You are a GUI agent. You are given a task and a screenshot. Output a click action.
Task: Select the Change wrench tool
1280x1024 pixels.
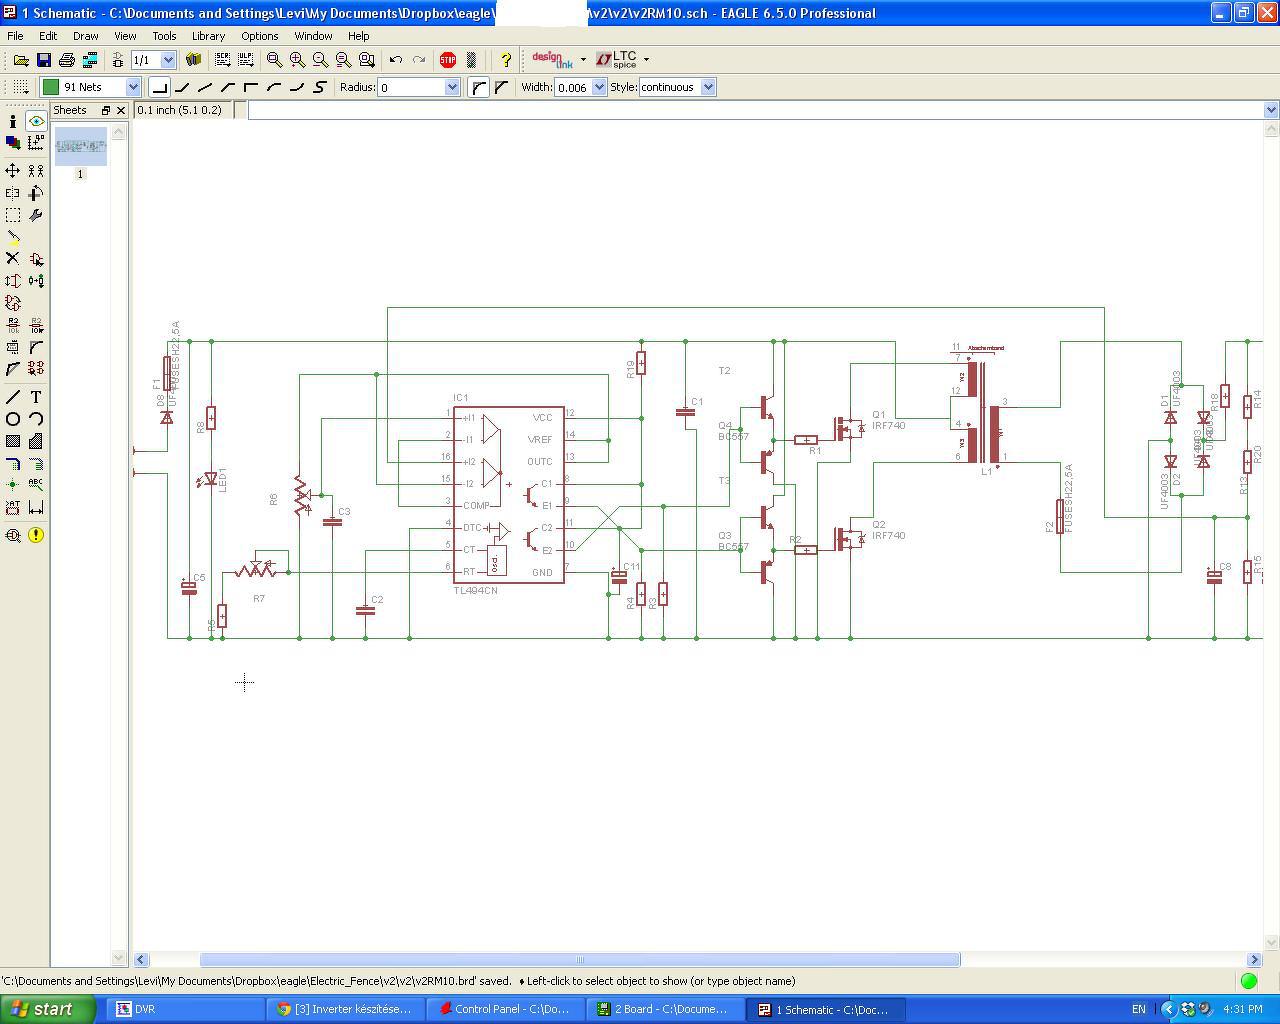(36, 215)
